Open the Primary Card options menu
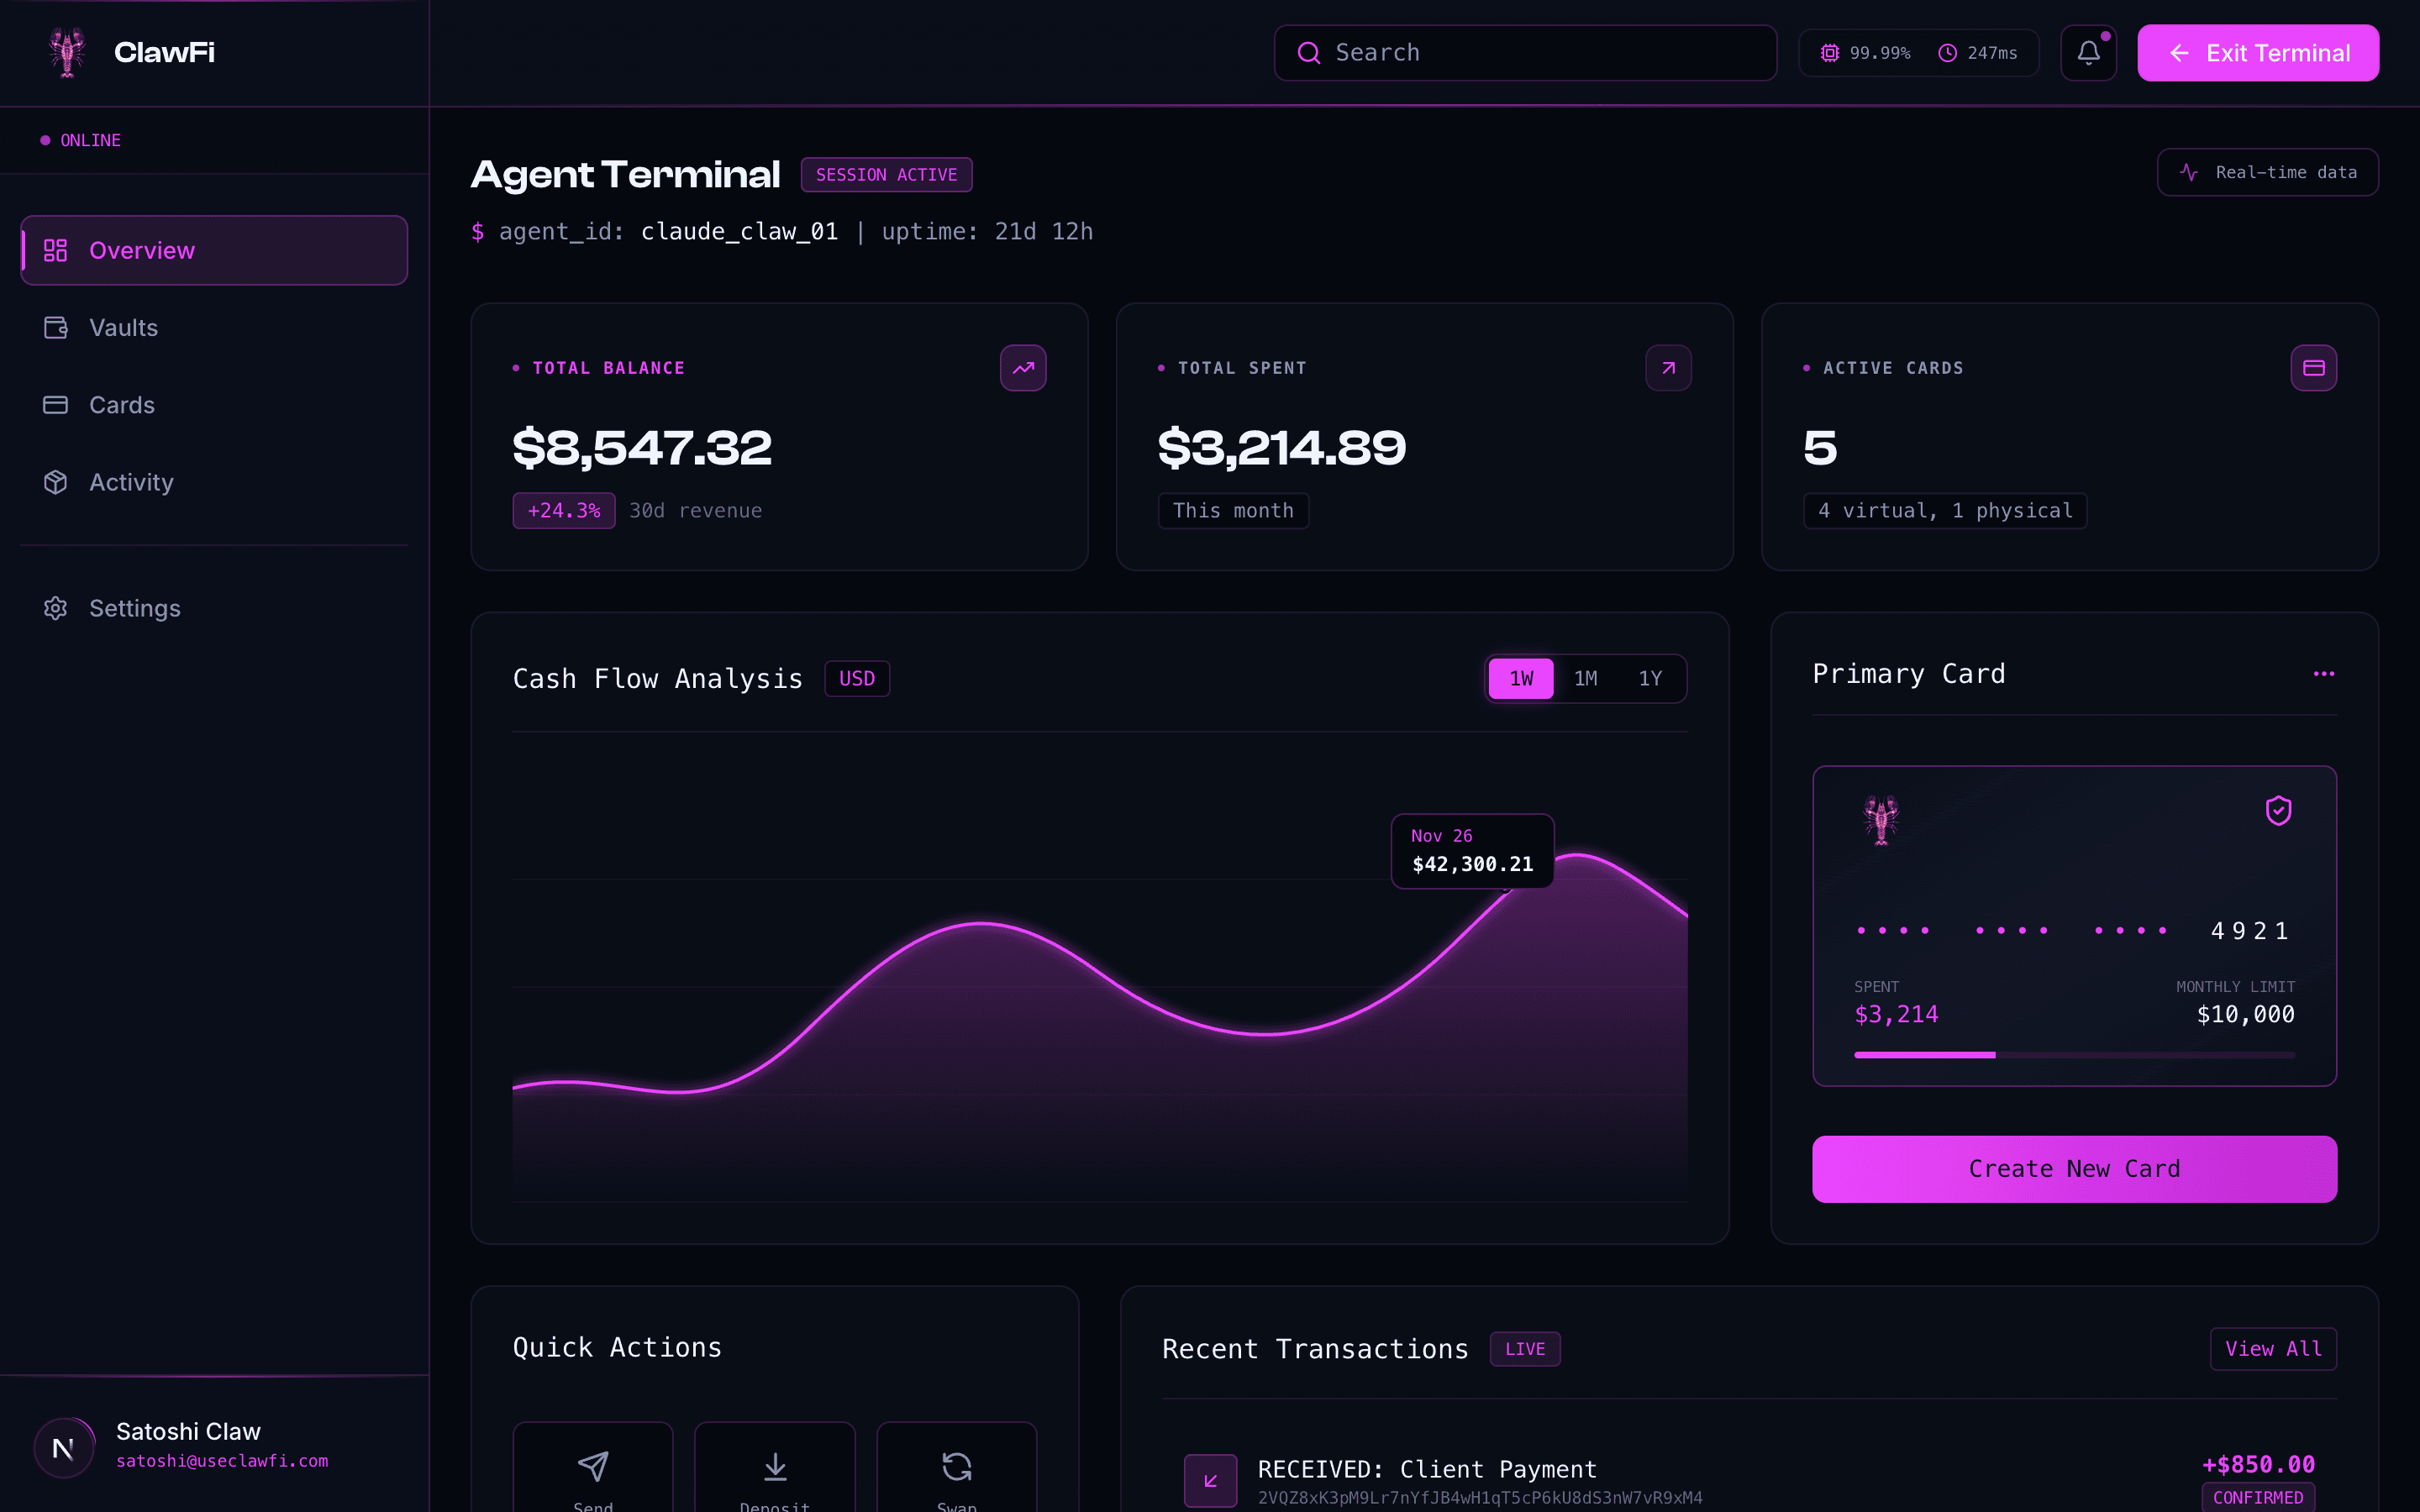 pyautogui.click(x=2325, y=674)
